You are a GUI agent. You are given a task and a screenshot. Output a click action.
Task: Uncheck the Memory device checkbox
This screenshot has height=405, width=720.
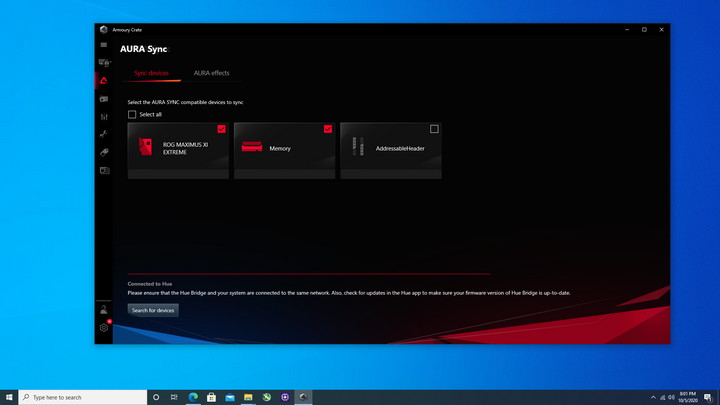click(328, 129)
